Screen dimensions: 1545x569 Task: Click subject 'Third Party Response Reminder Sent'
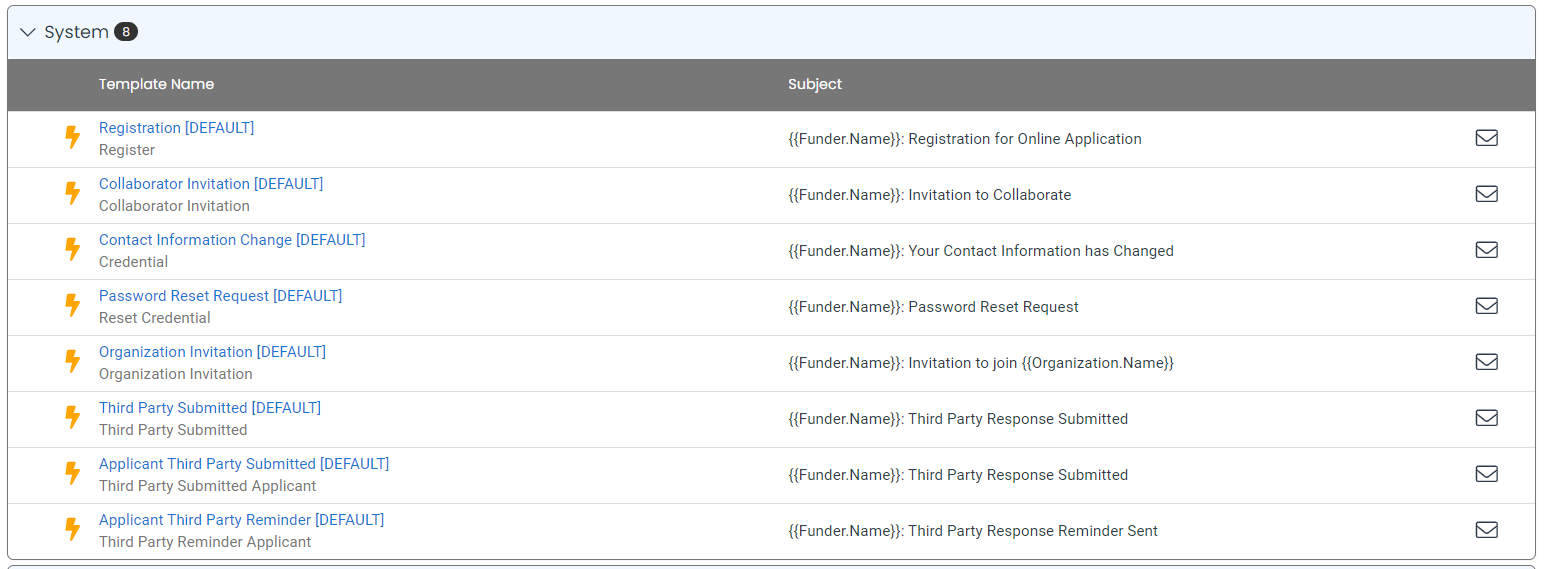(x=1033, y=531)
